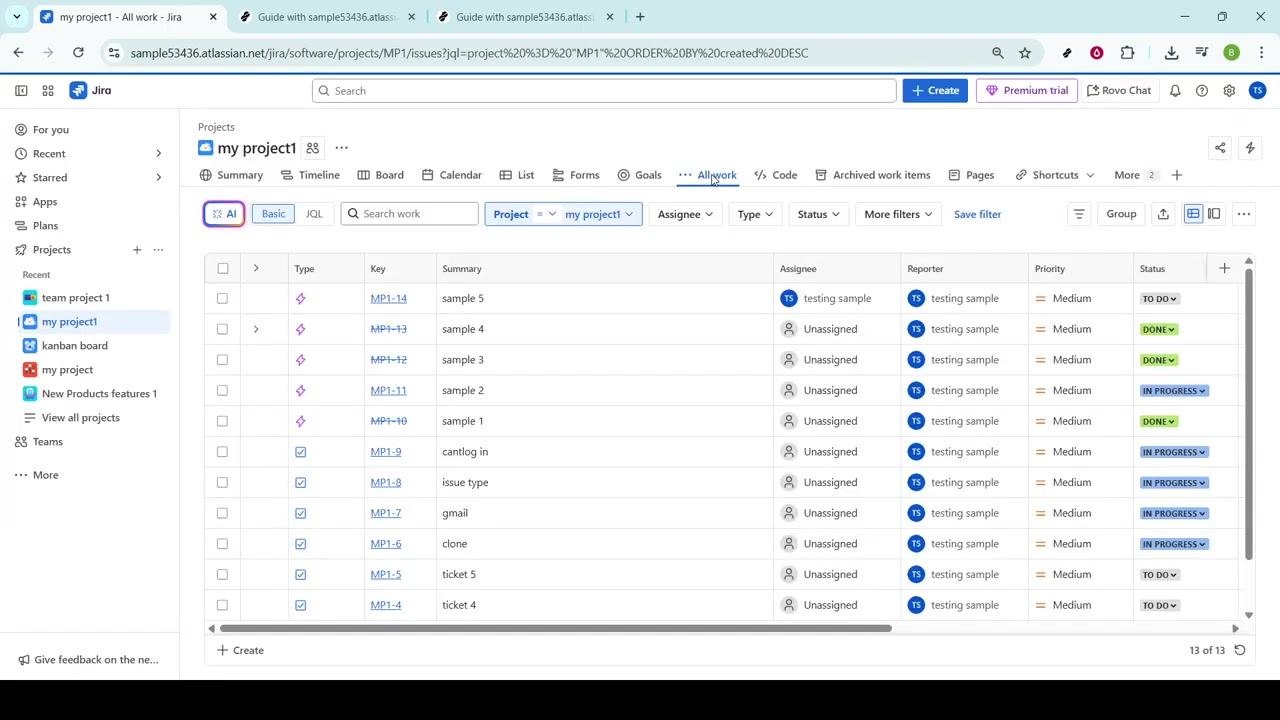Add a new tab with plus icon
Screen dimensions: 1280x720
tap(1177, 175)
